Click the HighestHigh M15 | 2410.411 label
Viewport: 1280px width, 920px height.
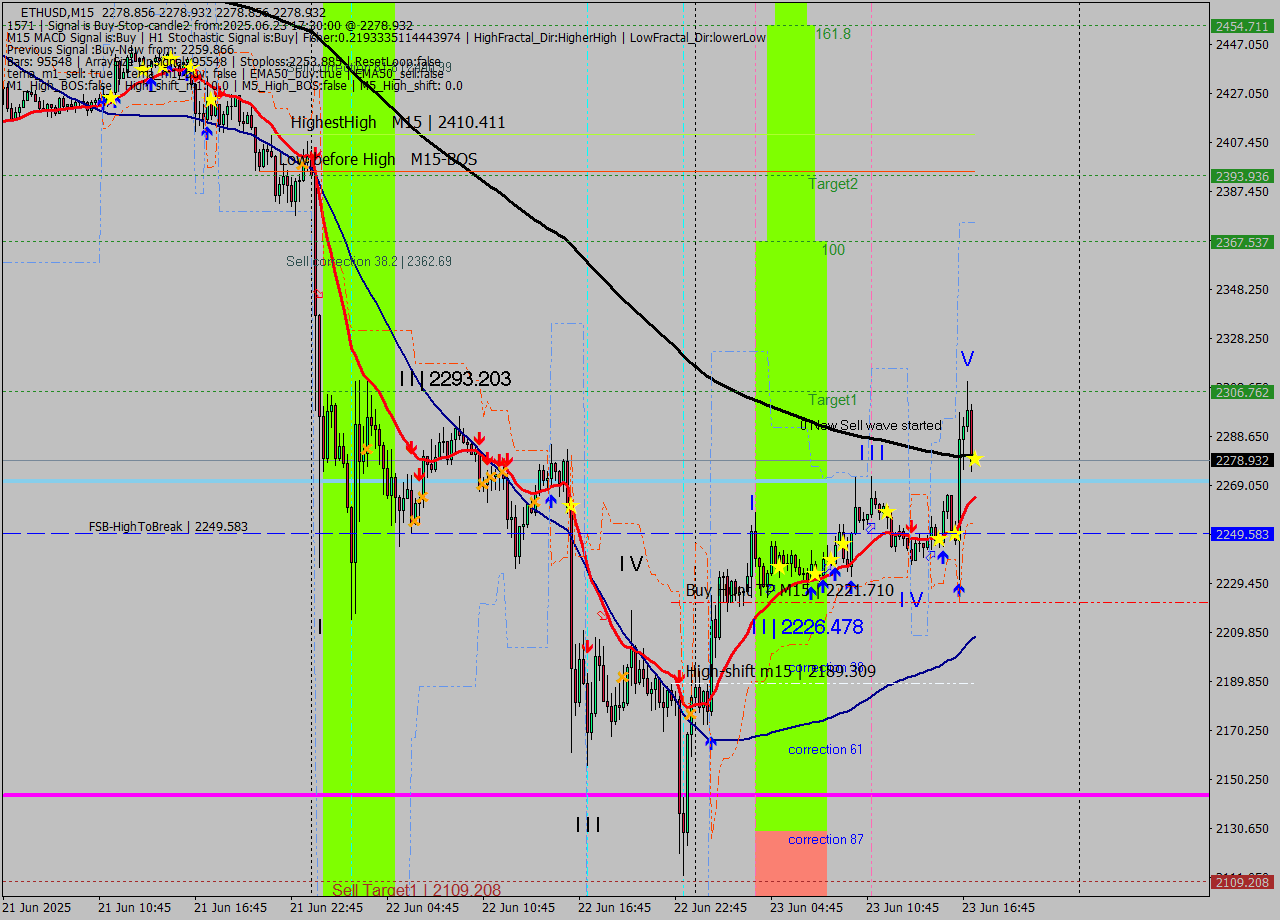point(398,122)
